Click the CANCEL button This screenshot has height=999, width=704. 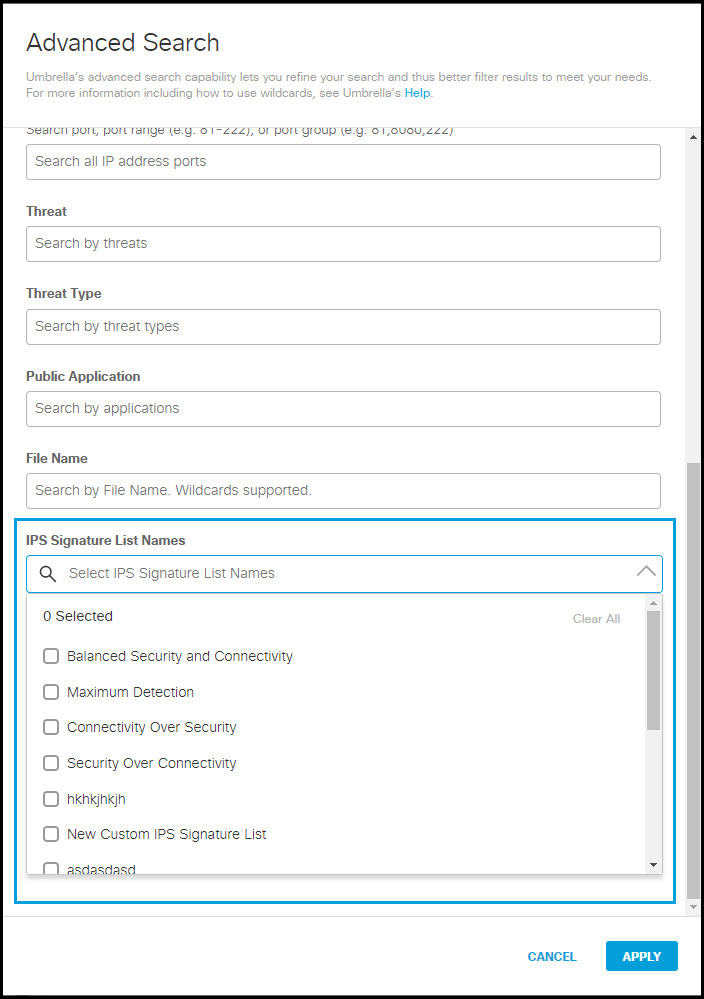point(552,957)
